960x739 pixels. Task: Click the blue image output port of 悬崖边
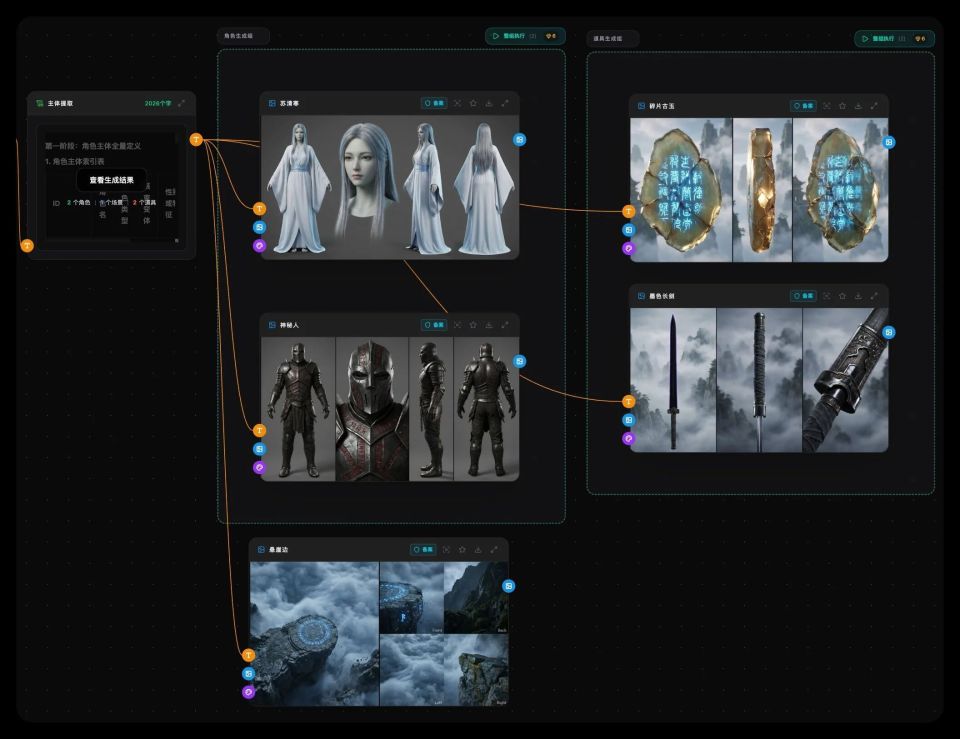(508, 586)
